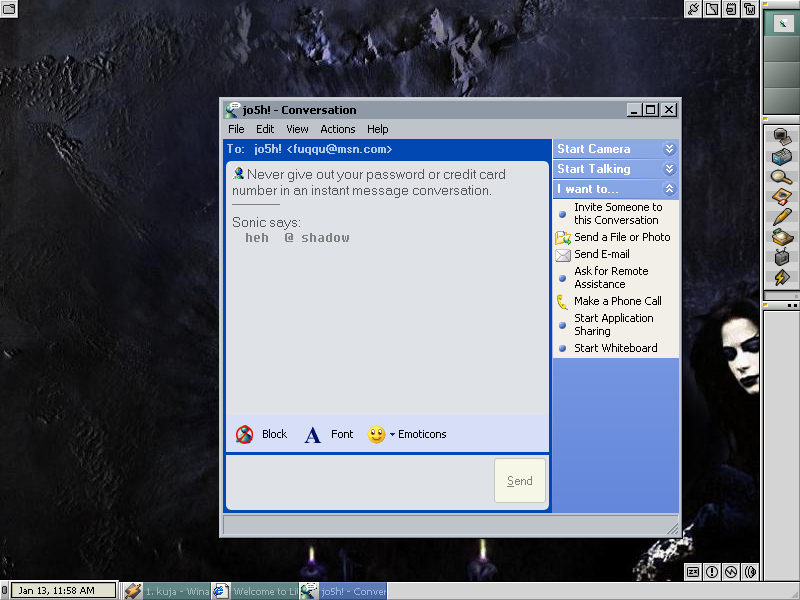Click the Block contact icon
The image size is (800, 600).
[245, 434]
